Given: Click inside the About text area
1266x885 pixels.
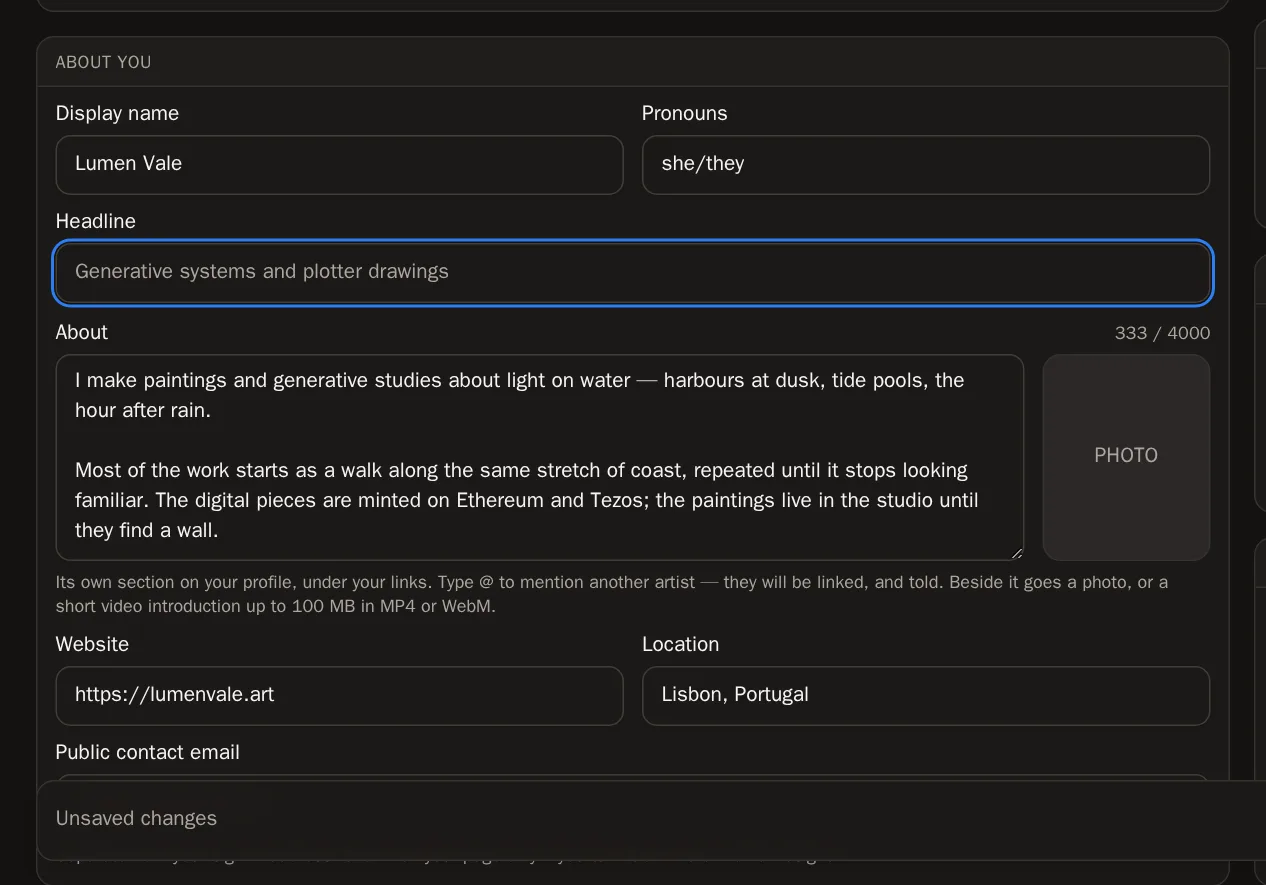Looking at the screenshot, I should (540, 457).
